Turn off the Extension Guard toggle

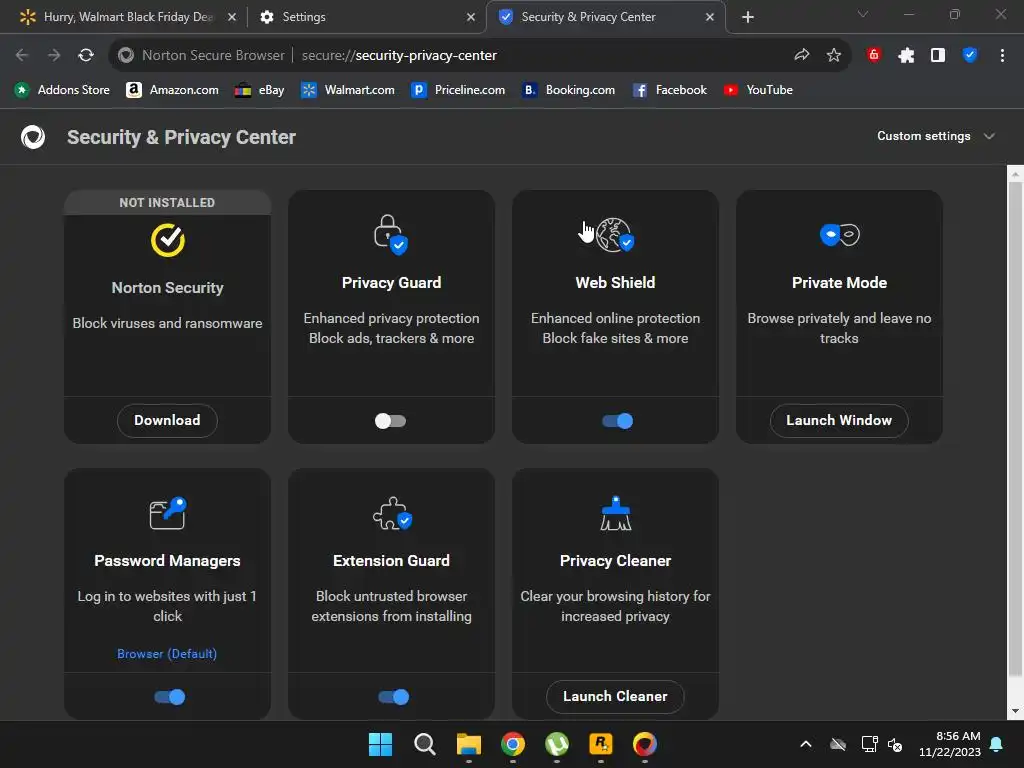tap(394, 697)
